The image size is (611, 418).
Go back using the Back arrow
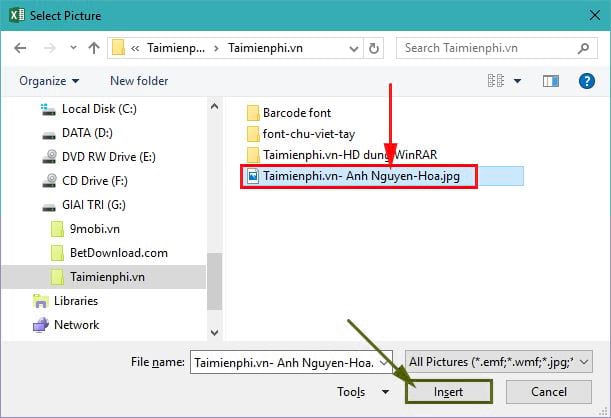click(x=20, y=48)
